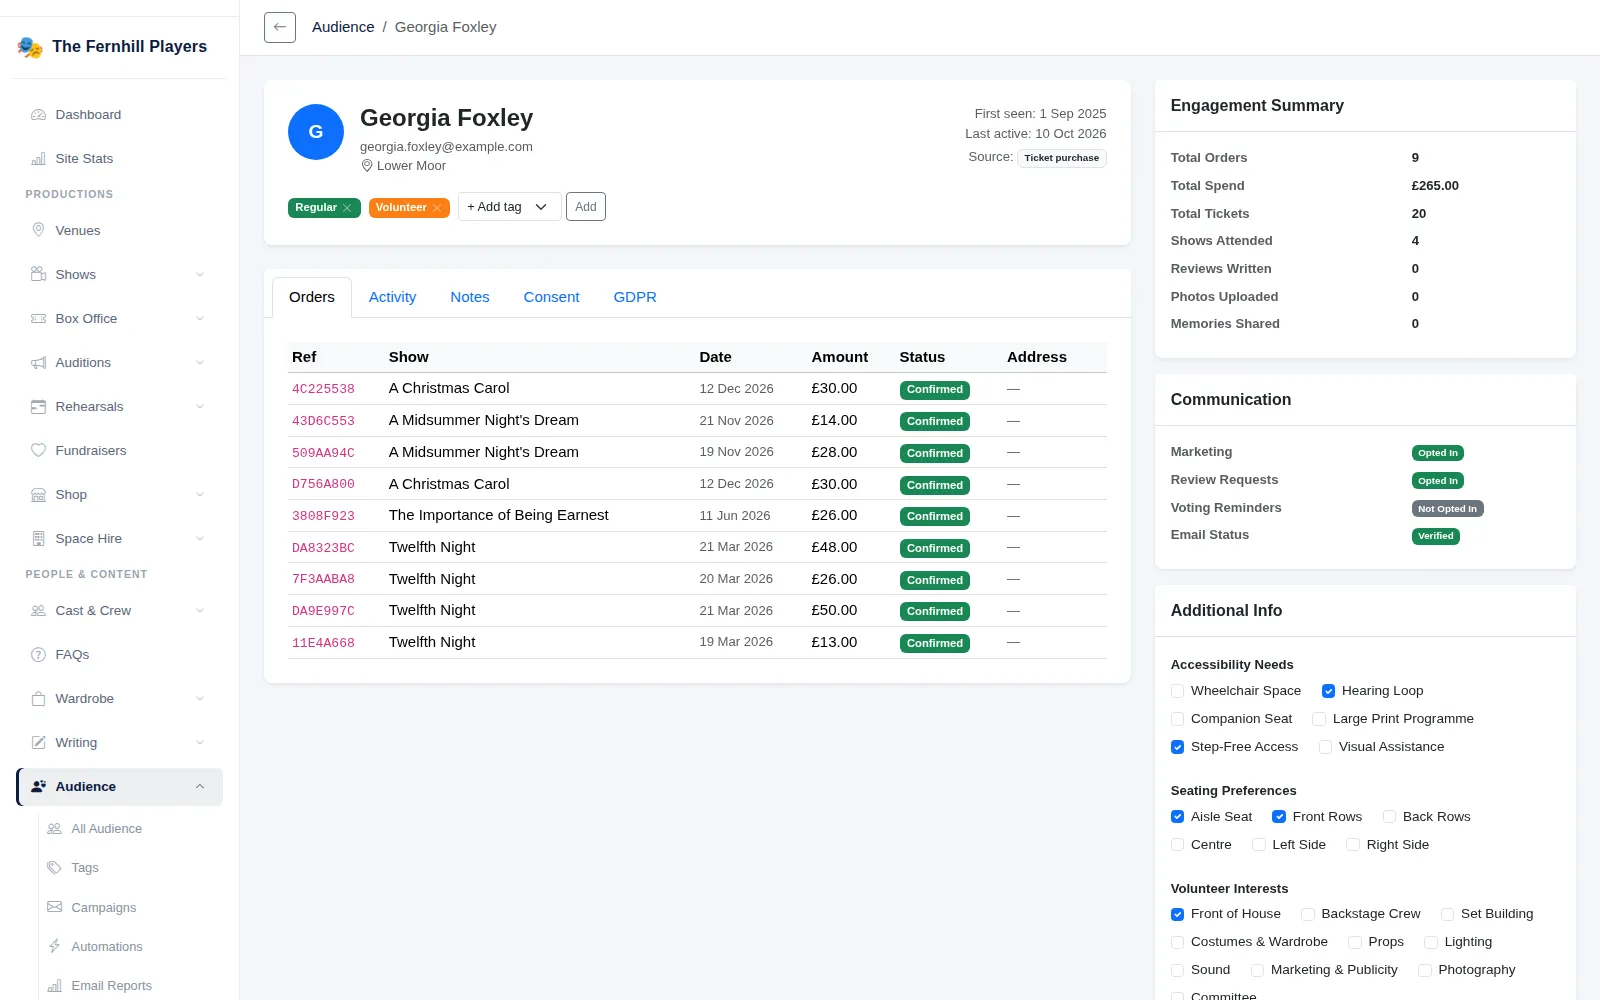Click the Campaigns envelope icon
Viewport: 1600px width, 1000px height.
point(54,908)
